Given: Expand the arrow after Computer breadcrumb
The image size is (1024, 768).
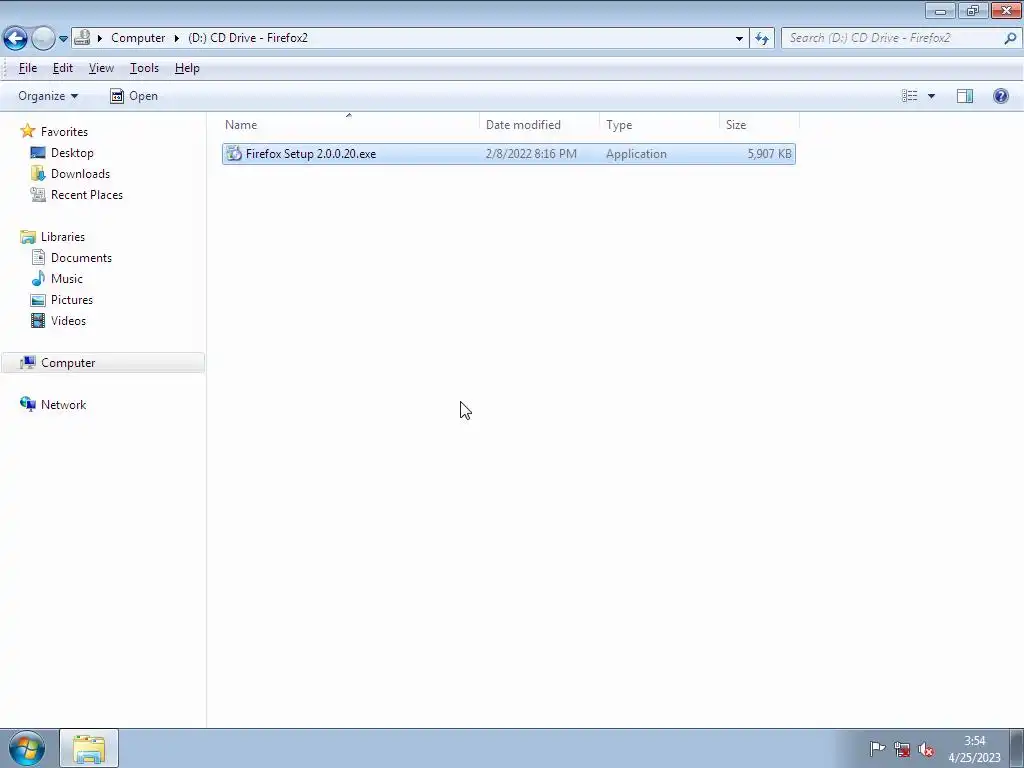Looking at the screenshot, I should tap(176, 38).
